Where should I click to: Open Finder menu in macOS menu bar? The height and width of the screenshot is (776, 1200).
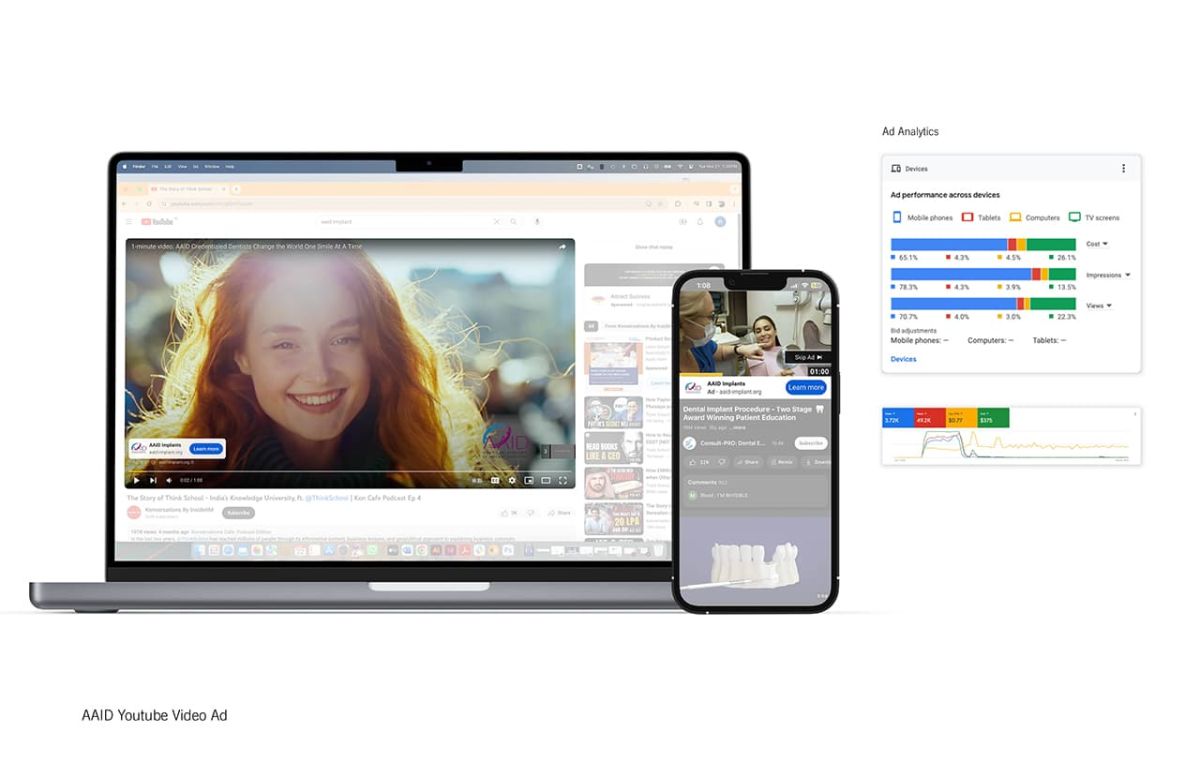137,166
